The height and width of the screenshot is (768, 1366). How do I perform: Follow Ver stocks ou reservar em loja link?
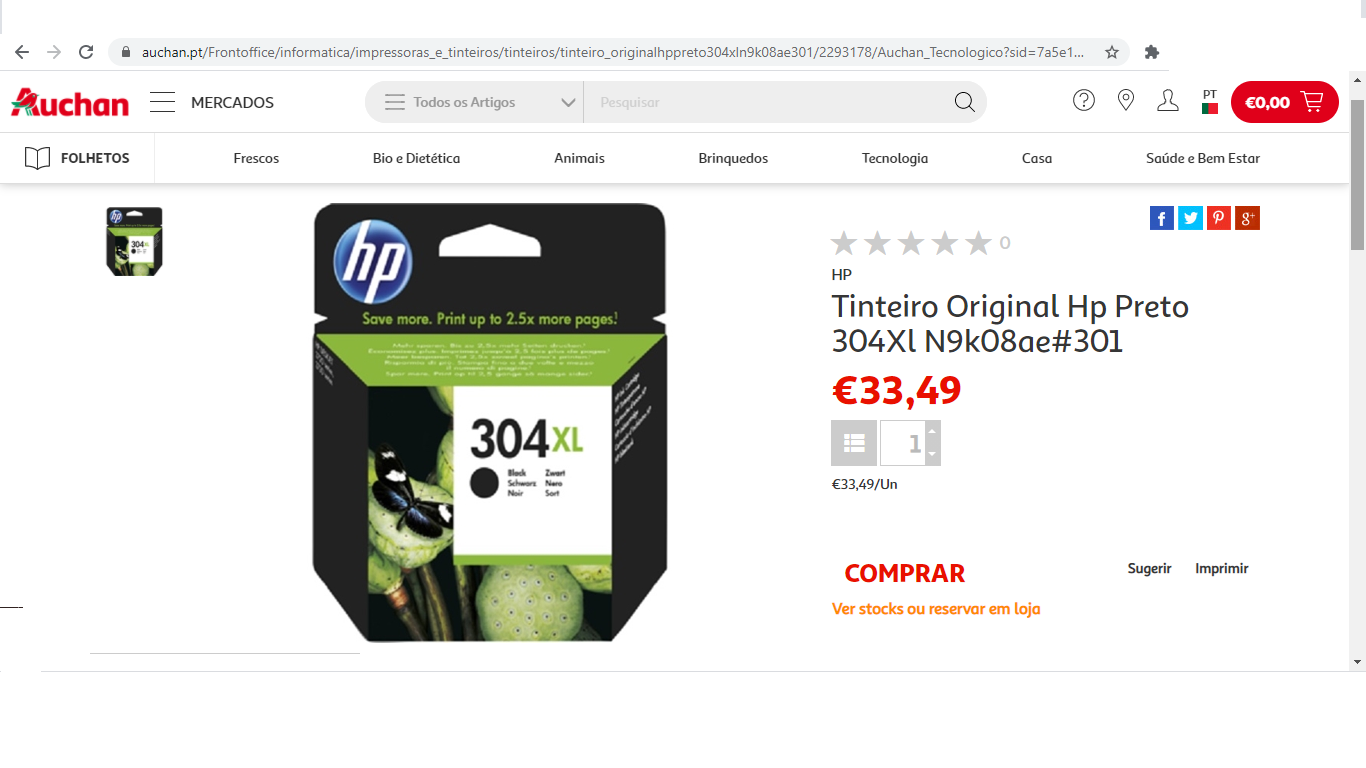pyautogui.click(x=936, y=609)
